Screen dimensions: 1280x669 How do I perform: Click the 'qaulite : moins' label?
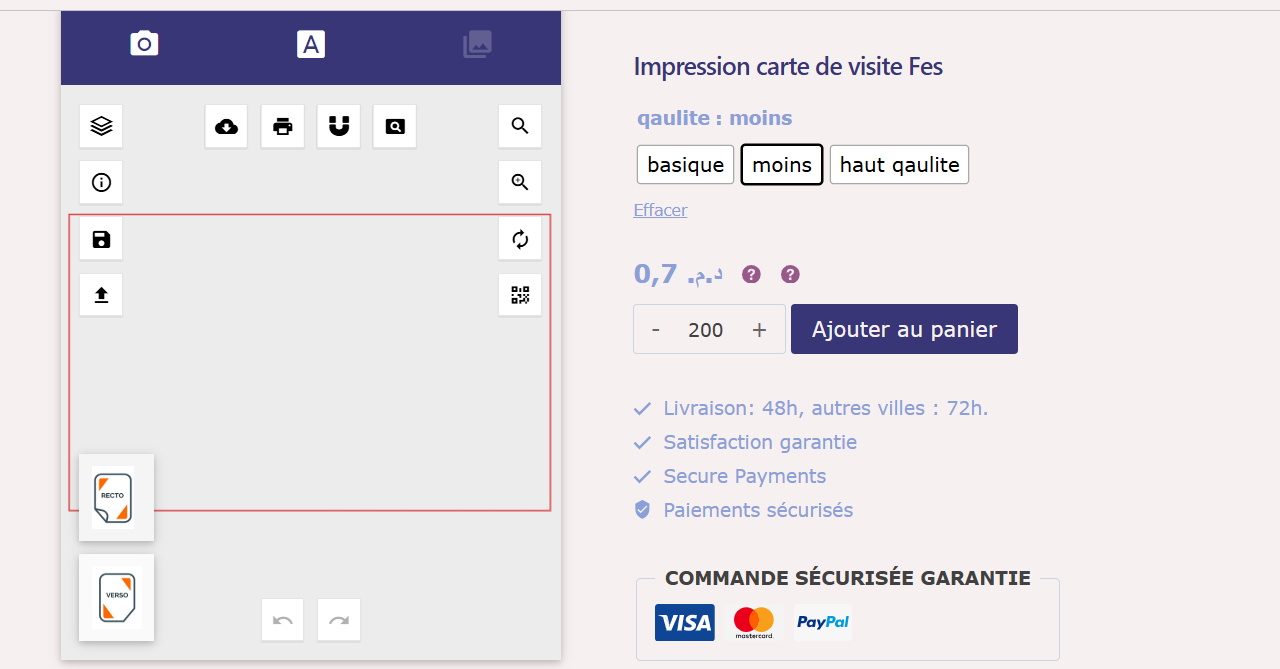click(x=715, y=118)
